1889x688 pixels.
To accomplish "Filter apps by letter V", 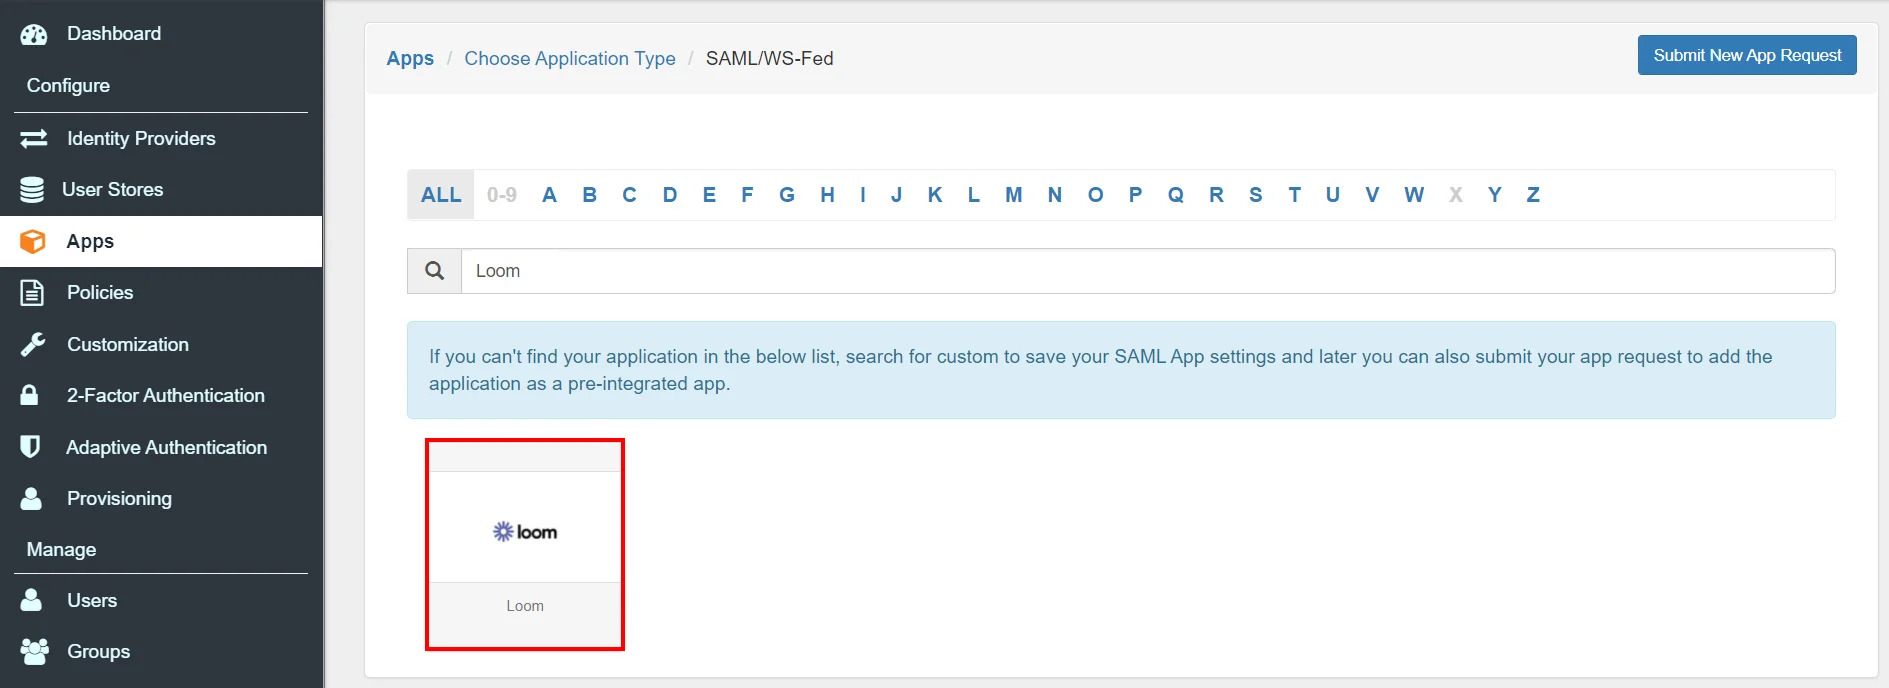I will tap(1372, 195).
